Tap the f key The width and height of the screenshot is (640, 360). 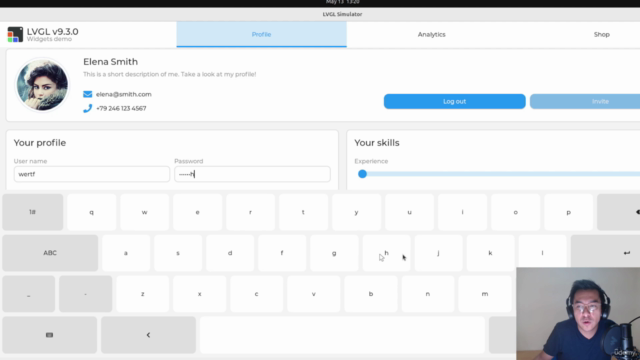tap(282, 253)
